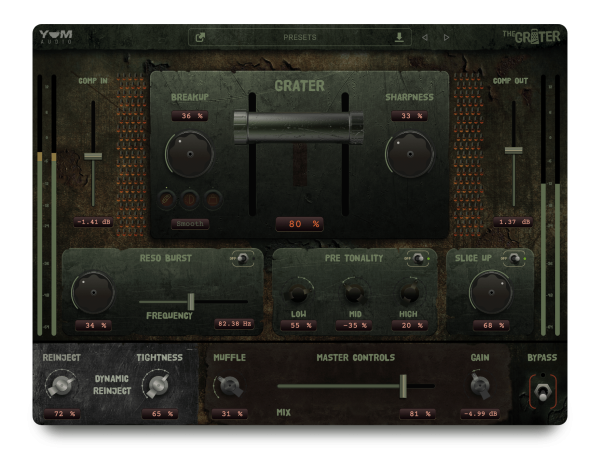The width and height of the screenshot is (600, 459).
Task: Click the Comp Out fader handle
Action: [x=514, y=150]
